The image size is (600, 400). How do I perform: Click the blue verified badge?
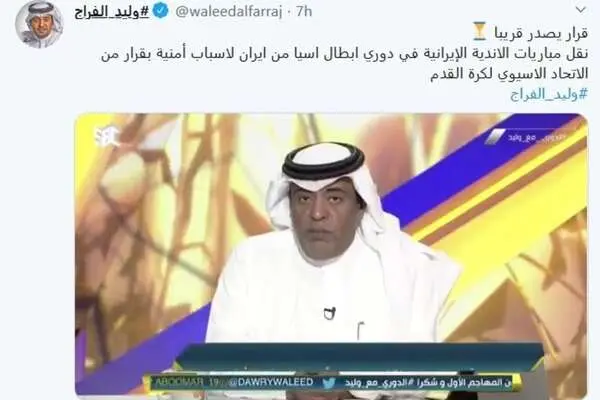(160, 11)
